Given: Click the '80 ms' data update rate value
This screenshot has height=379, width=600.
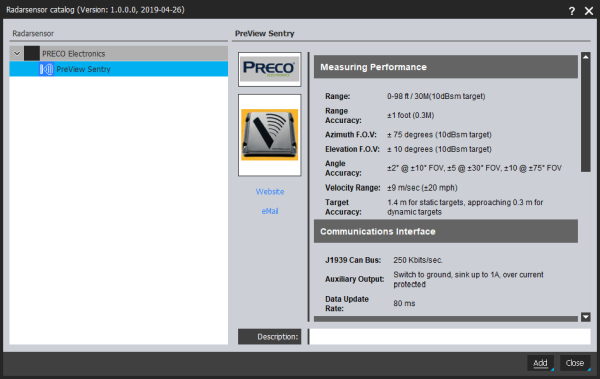Looking at the screenshot, I should pos(404,303).
